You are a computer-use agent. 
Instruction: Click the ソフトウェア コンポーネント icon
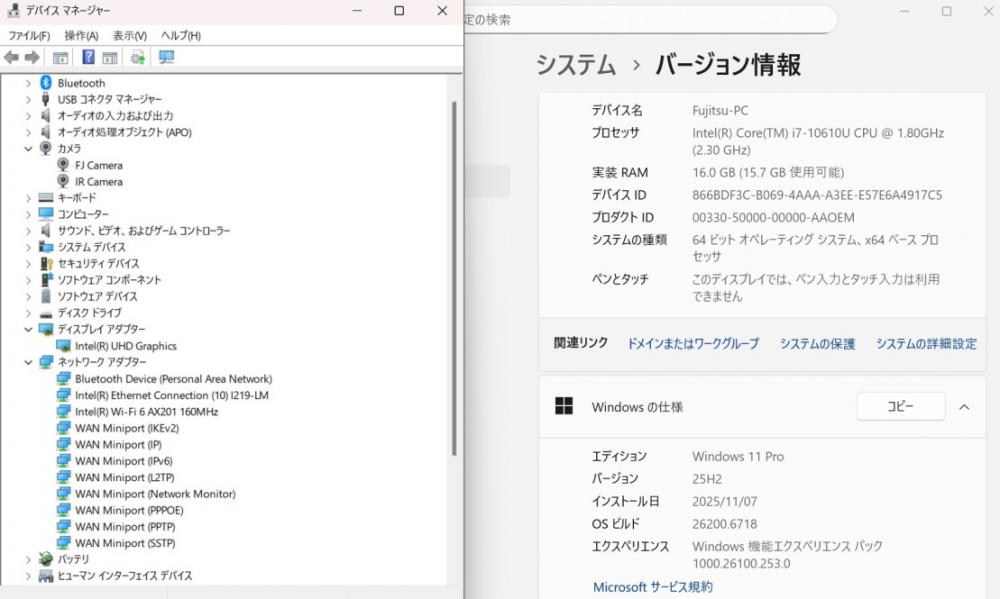(47, 279)
